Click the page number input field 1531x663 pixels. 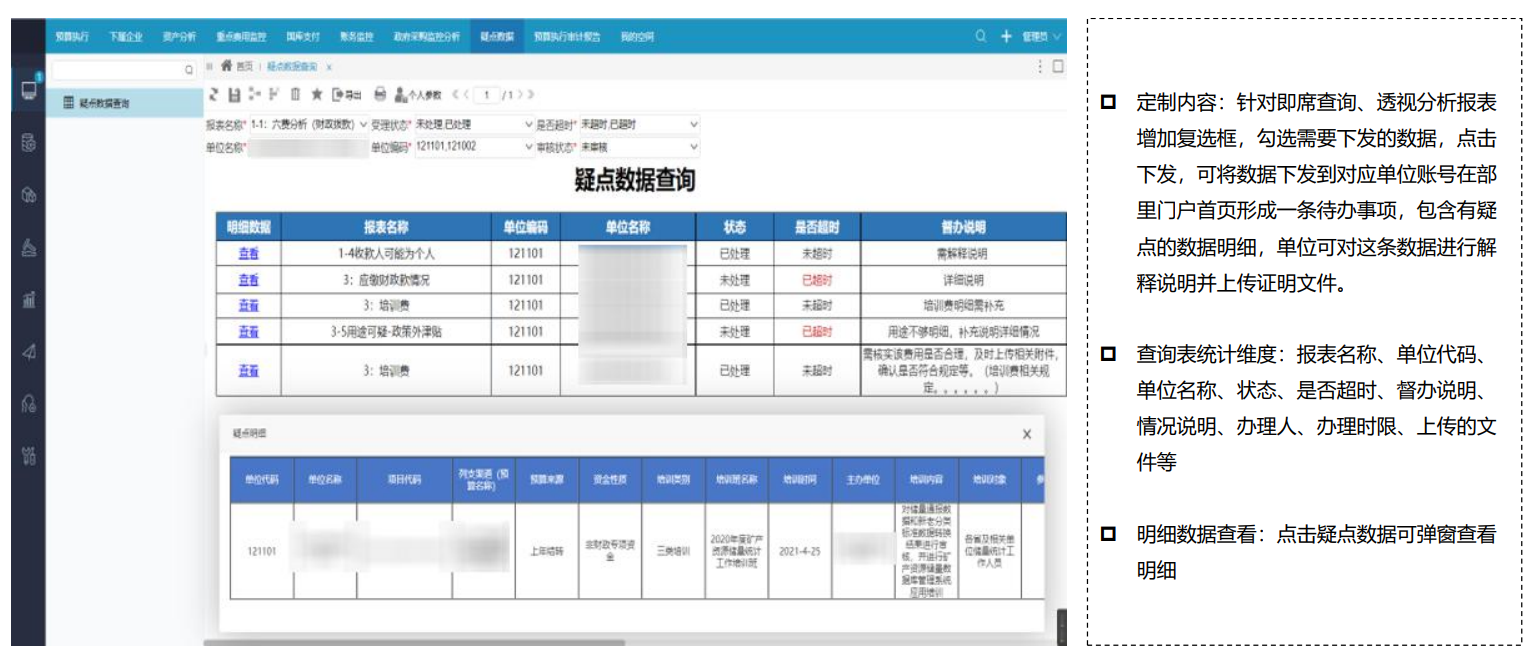click(487, 95)
